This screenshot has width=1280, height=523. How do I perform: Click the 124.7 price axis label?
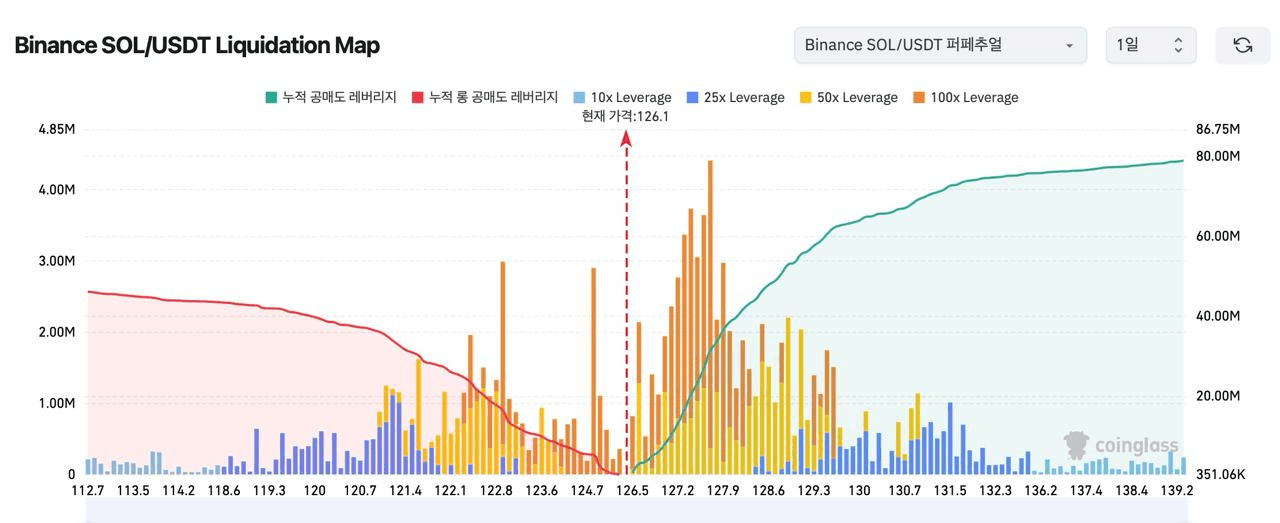pos(587,490)
